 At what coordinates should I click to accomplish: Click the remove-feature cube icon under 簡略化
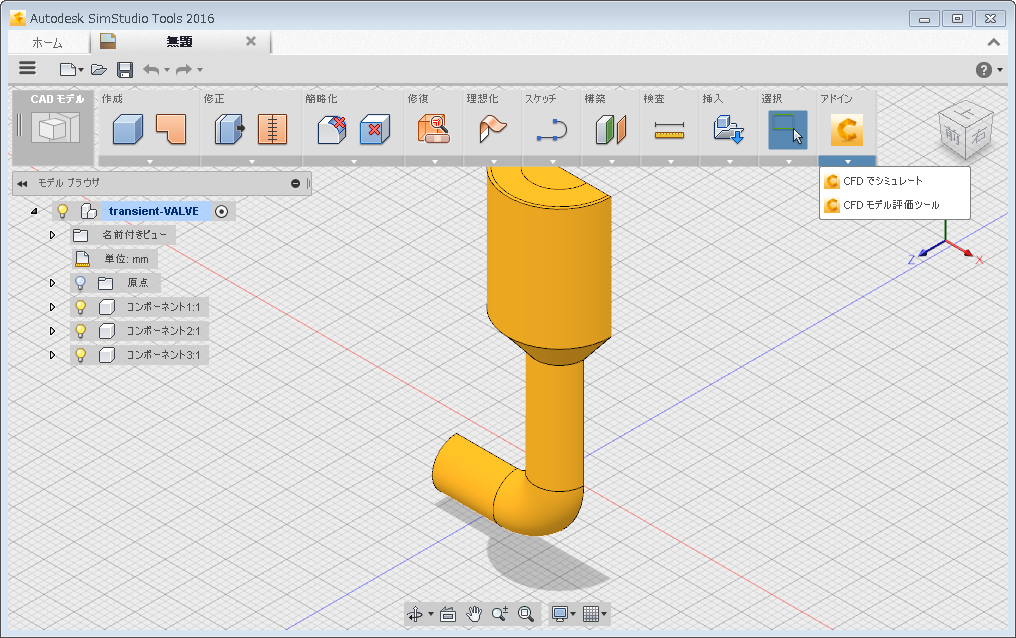[x=375, y=129]
